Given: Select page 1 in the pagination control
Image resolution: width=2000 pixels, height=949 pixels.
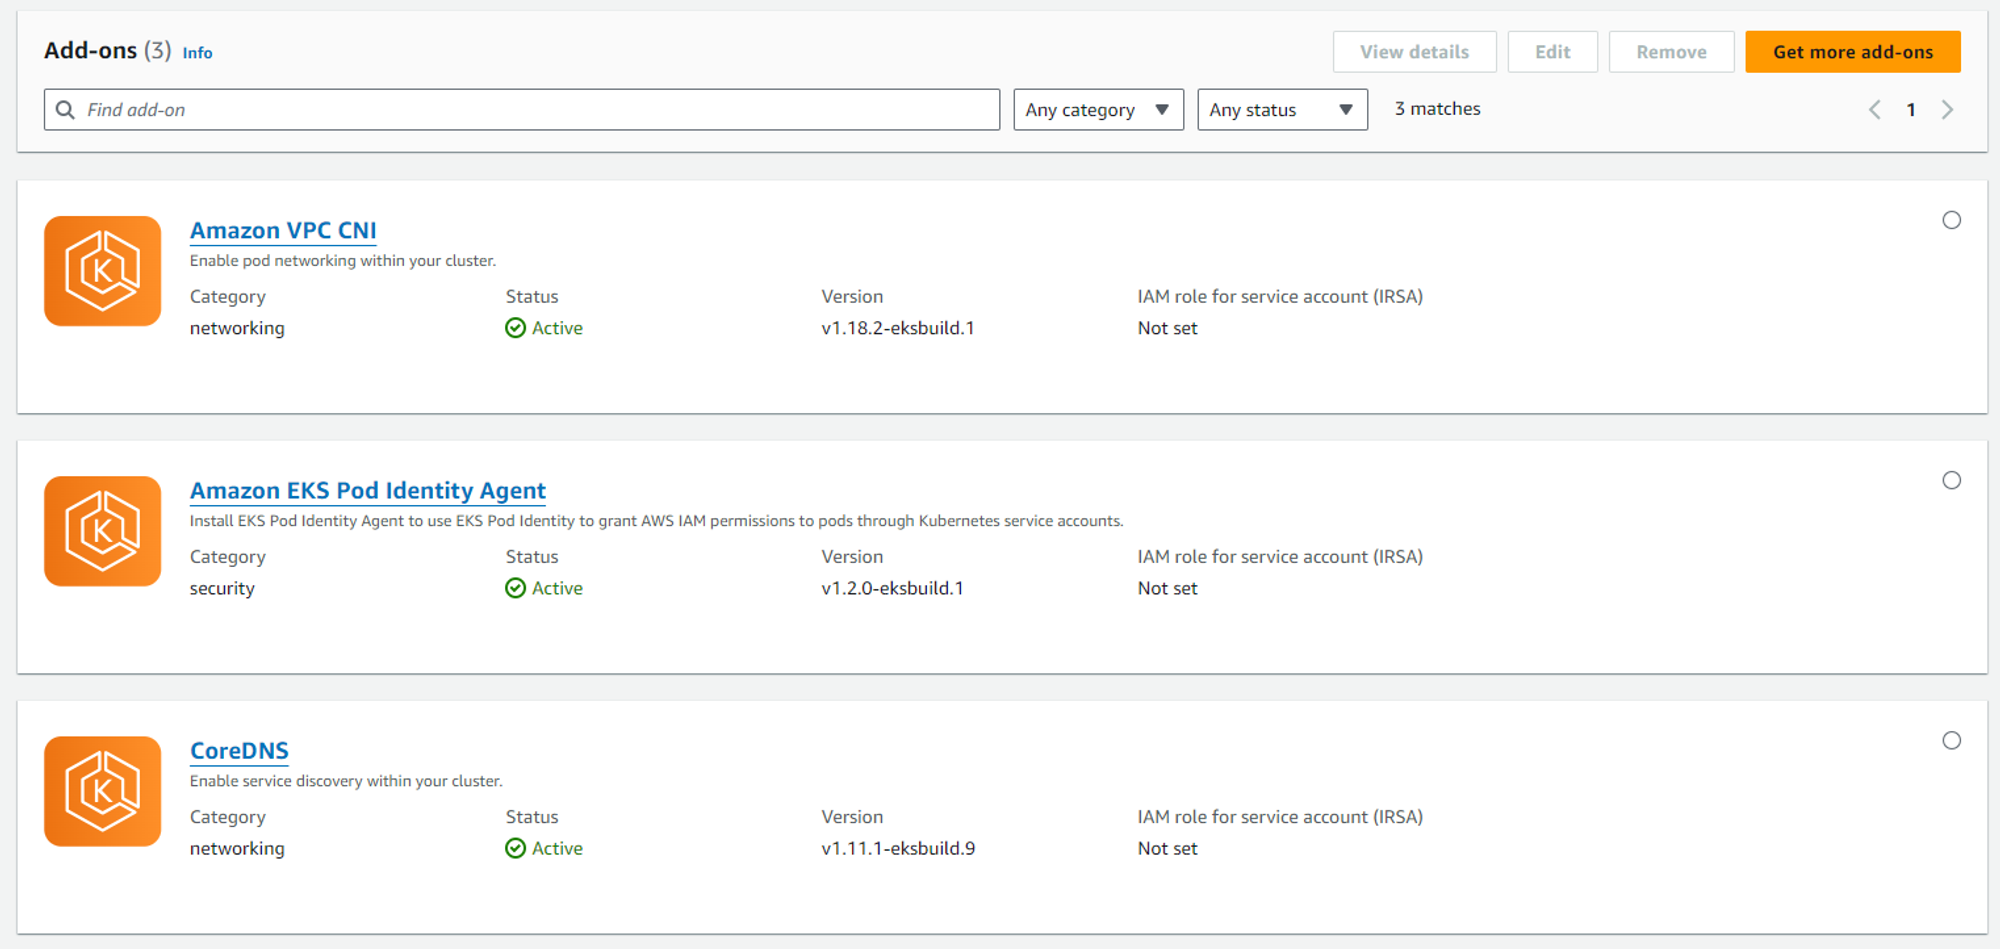Looking at the screenshot, I should point(1910,109).
